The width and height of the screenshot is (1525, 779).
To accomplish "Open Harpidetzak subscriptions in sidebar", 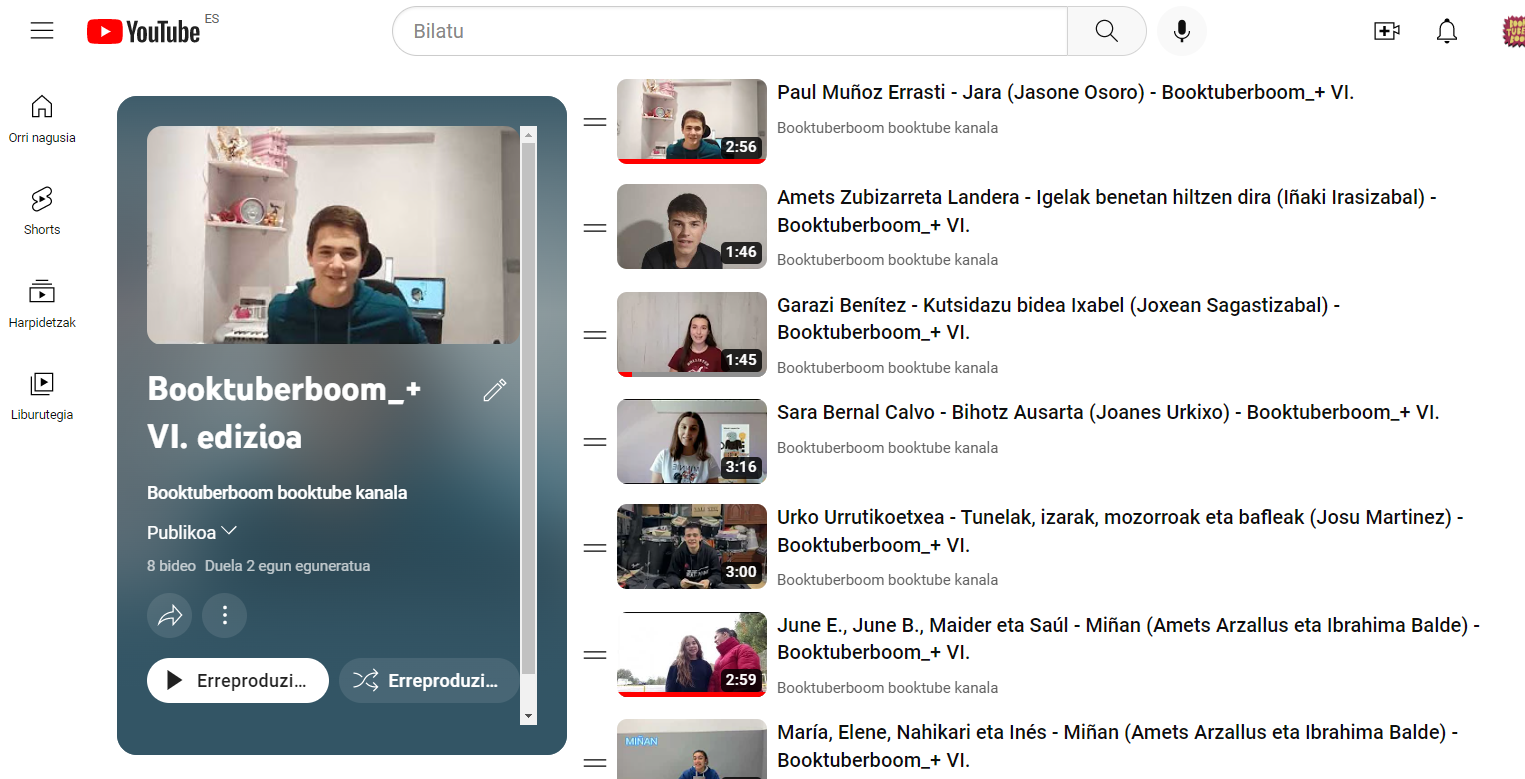I will (x=42, y=304).
